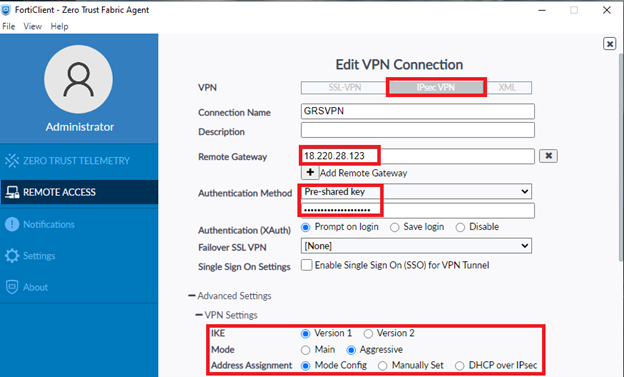
Task: Select Save login radio button
Action: [x=394, y=227]
